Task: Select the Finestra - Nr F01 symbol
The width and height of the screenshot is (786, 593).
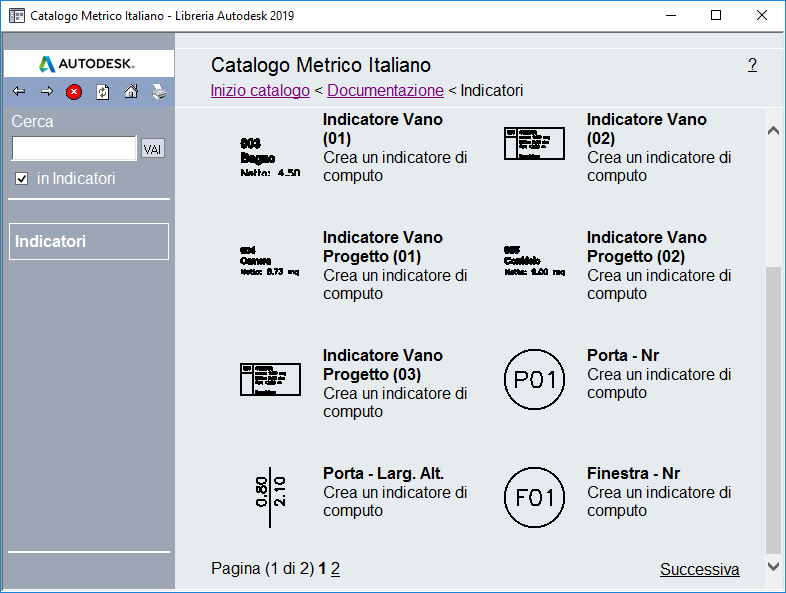Action: click(x=534, y=497)
